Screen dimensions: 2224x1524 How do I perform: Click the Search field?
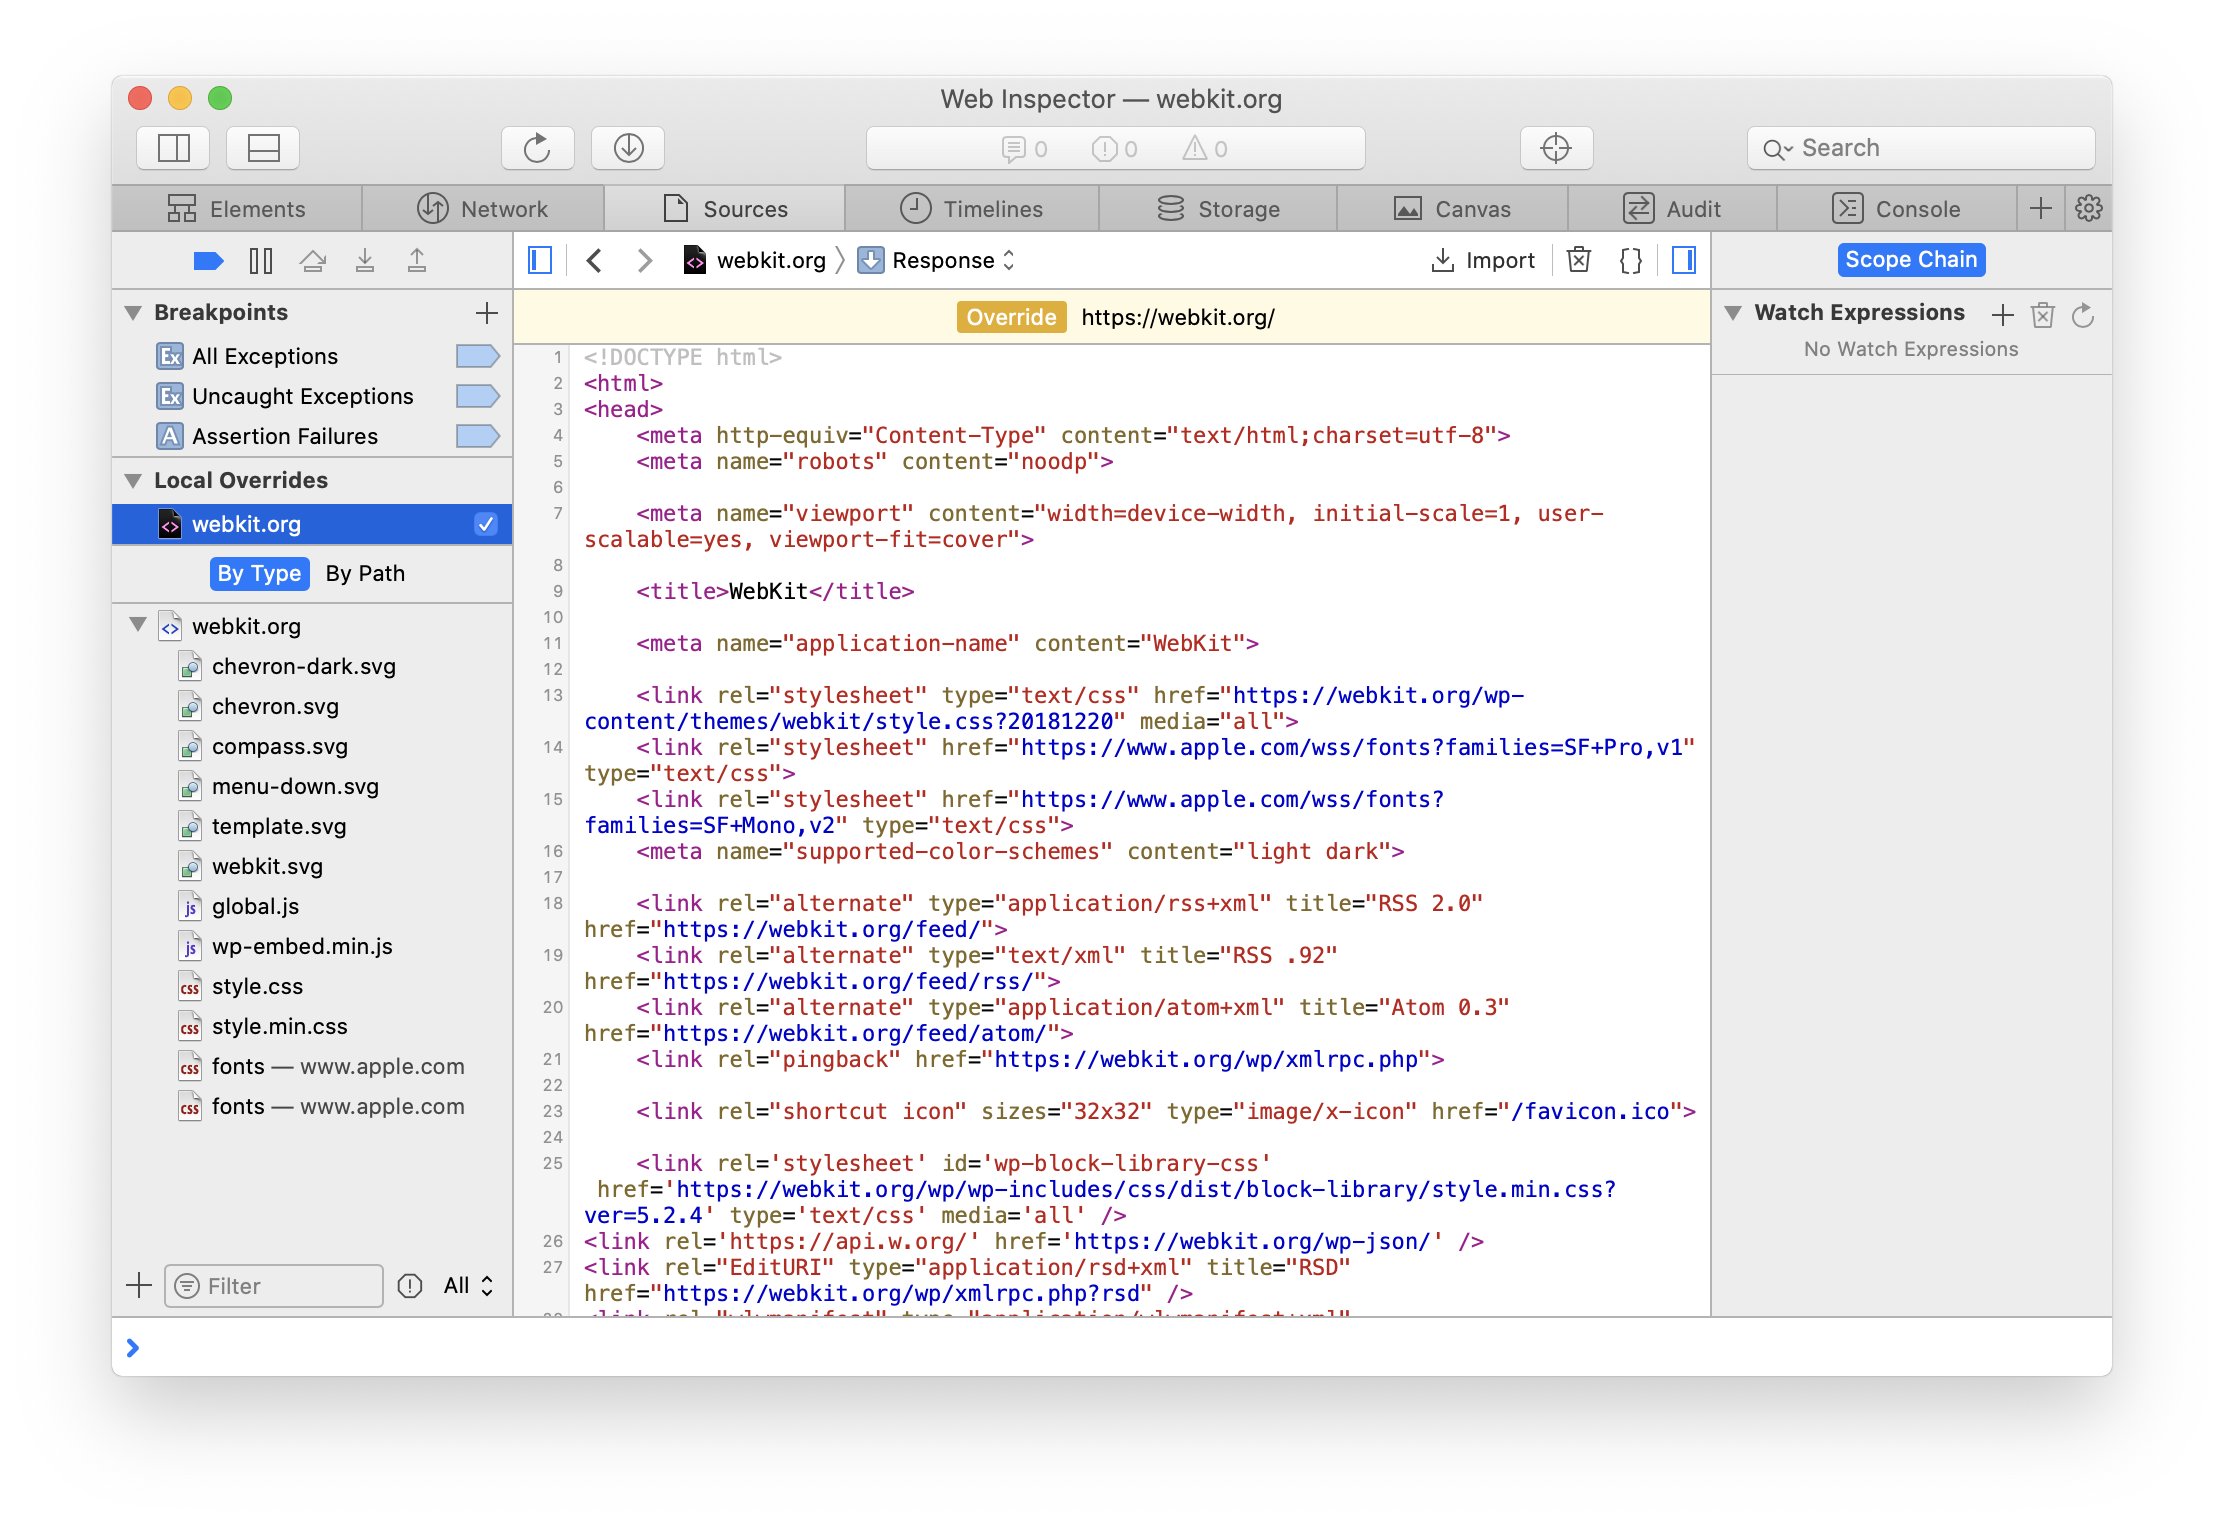click(1920, 148)
